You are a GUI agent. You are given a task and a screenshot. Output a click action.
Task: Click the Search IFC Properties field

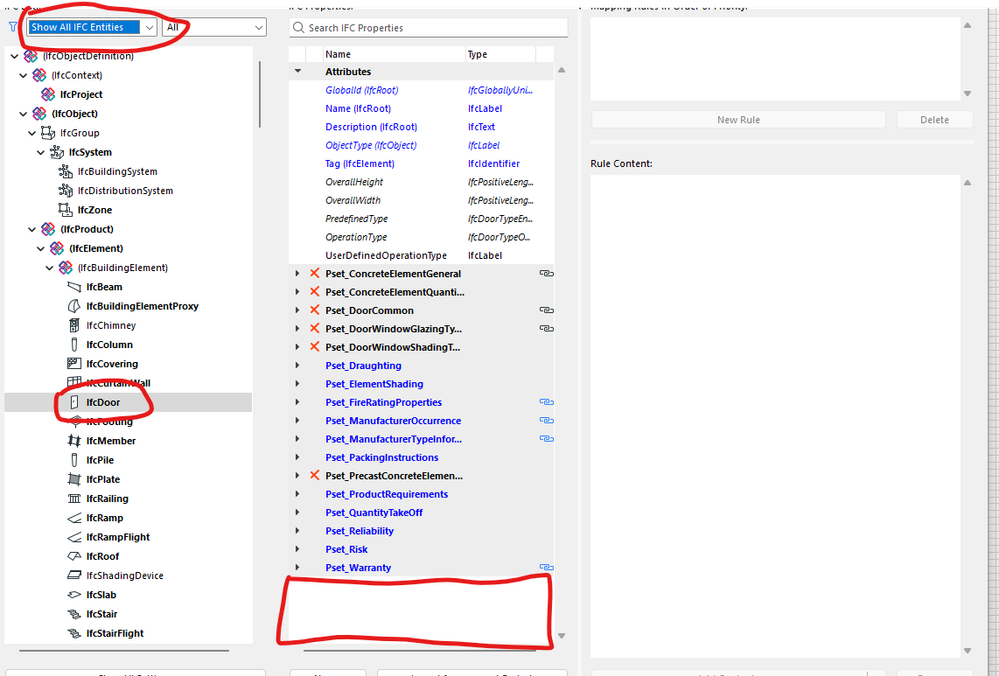pyautogui.click(x=428, y=27)
